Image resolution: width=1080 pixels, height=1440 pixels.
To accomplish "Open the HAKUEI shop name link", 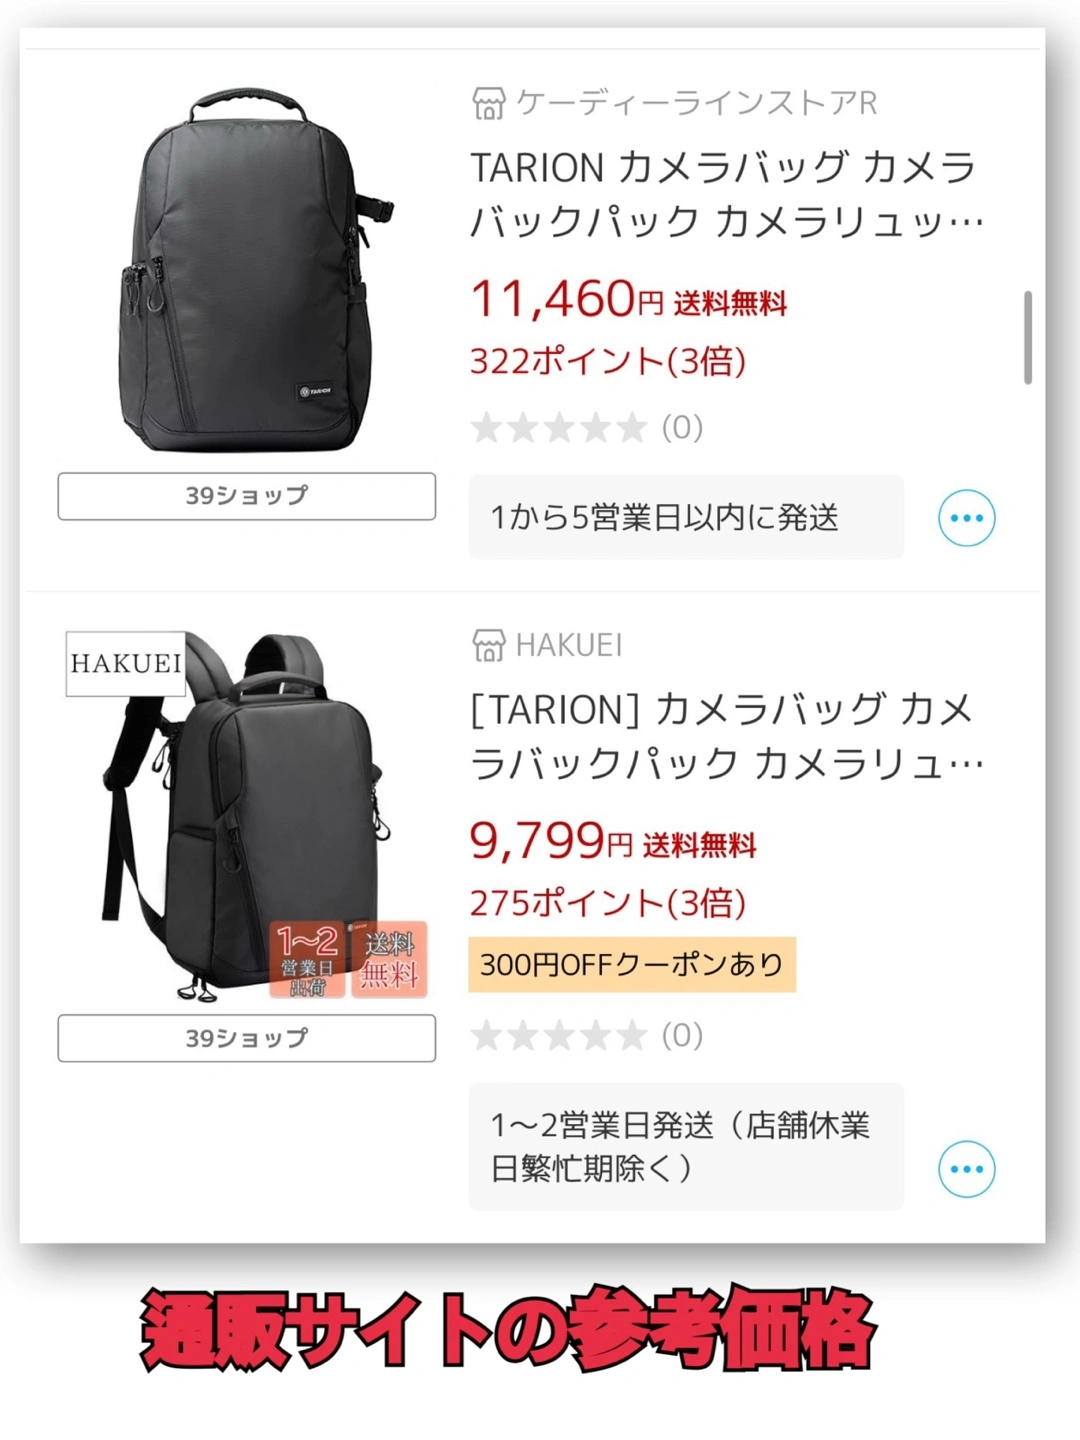I will click(569, 645).
